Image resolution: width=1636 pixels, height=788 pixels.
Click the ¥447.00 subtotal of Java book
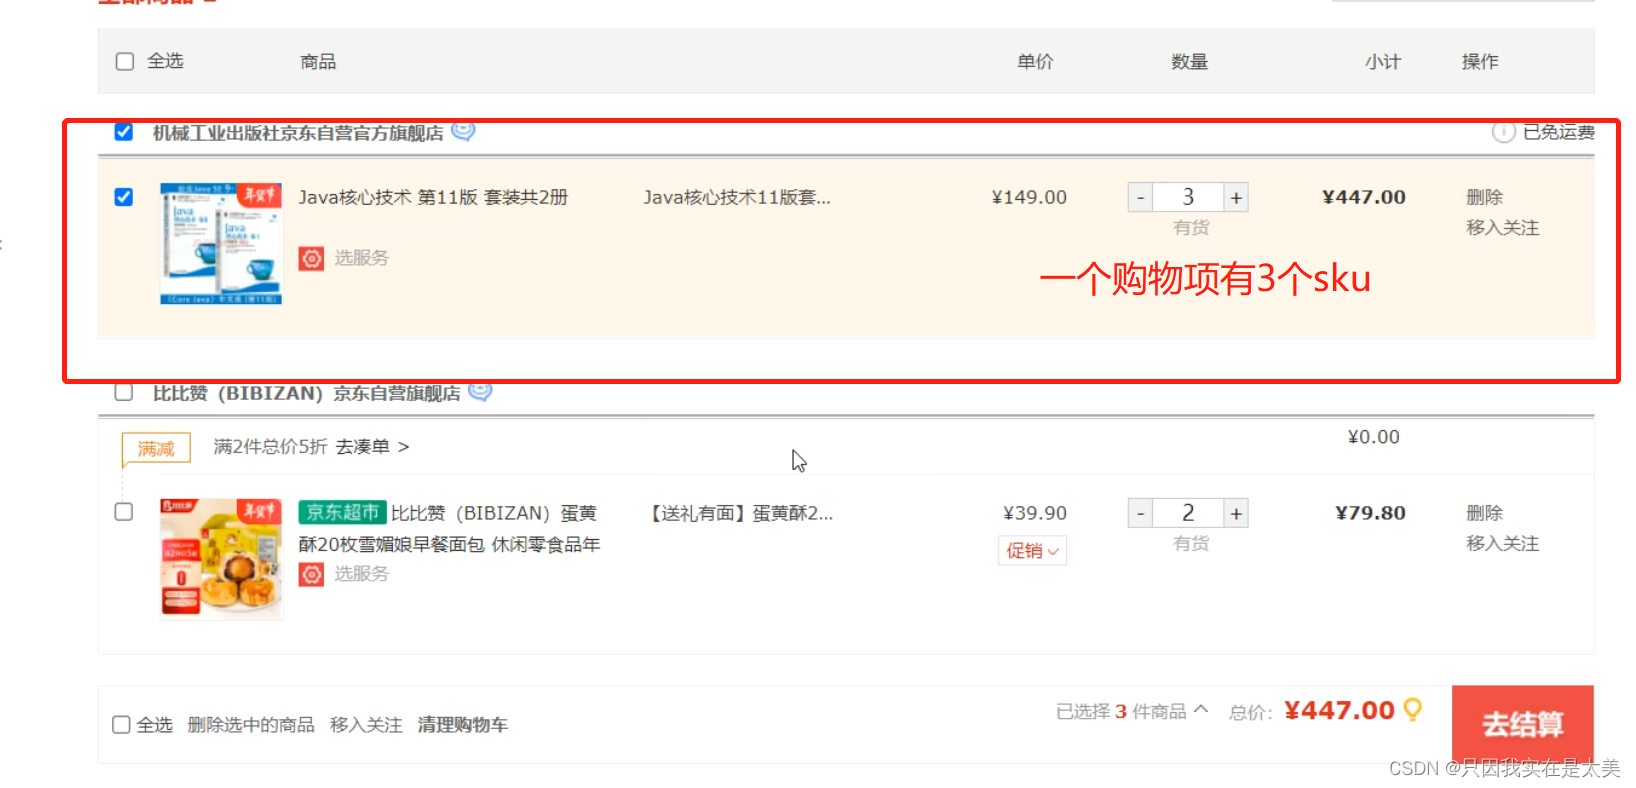(1364, 197)
